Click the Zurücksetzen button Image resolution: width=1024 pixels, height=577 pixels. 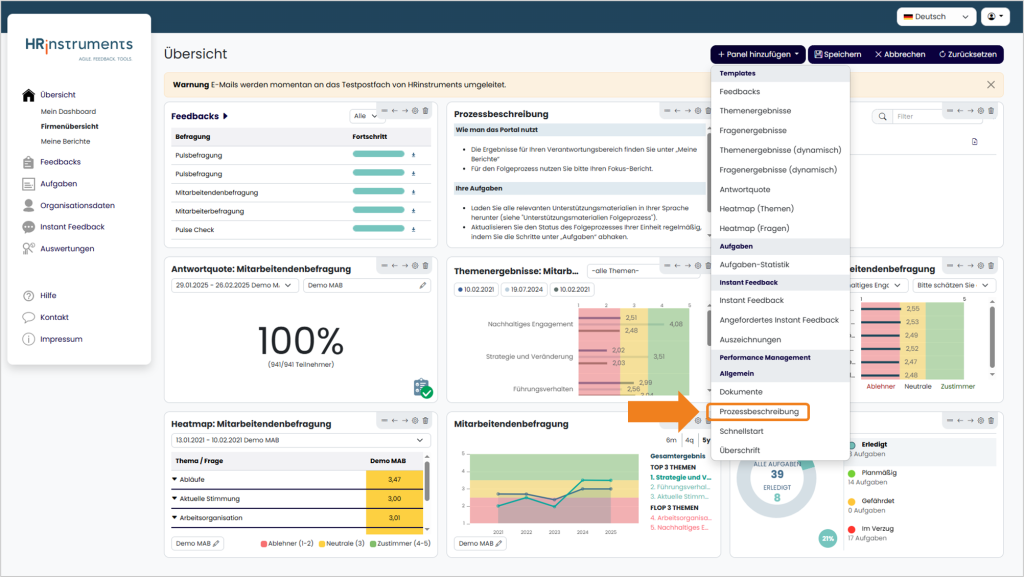pyautogui.click(x=967, y=54)
